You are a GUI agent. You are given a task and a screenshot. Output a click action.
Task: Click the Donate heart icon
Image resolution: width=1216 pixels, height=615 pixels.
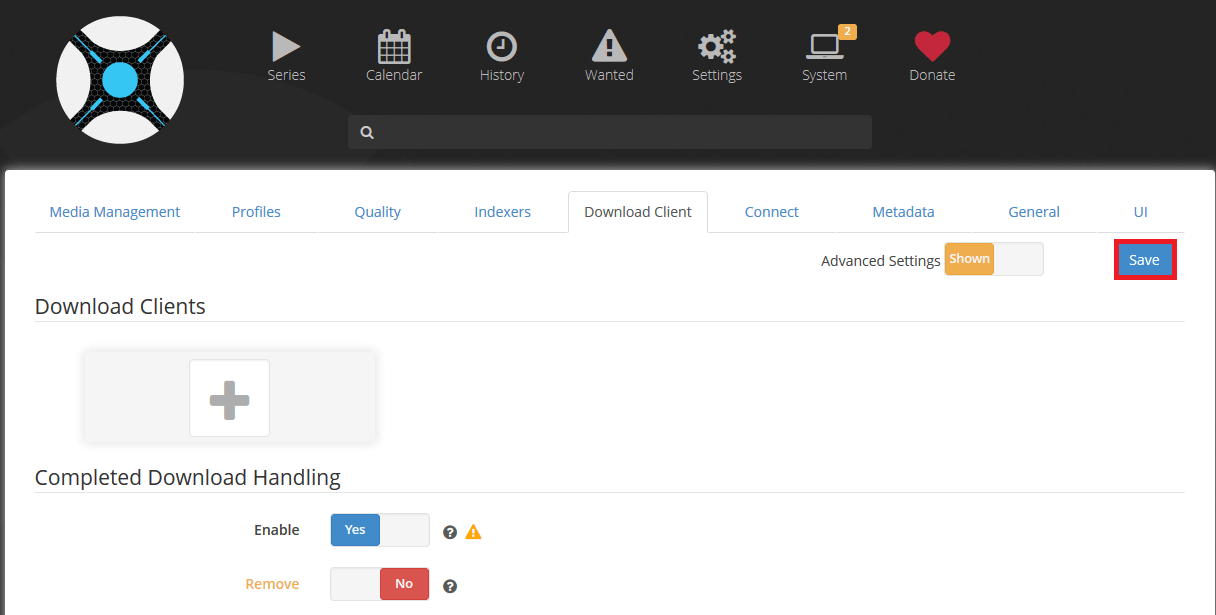click(932, 47)
